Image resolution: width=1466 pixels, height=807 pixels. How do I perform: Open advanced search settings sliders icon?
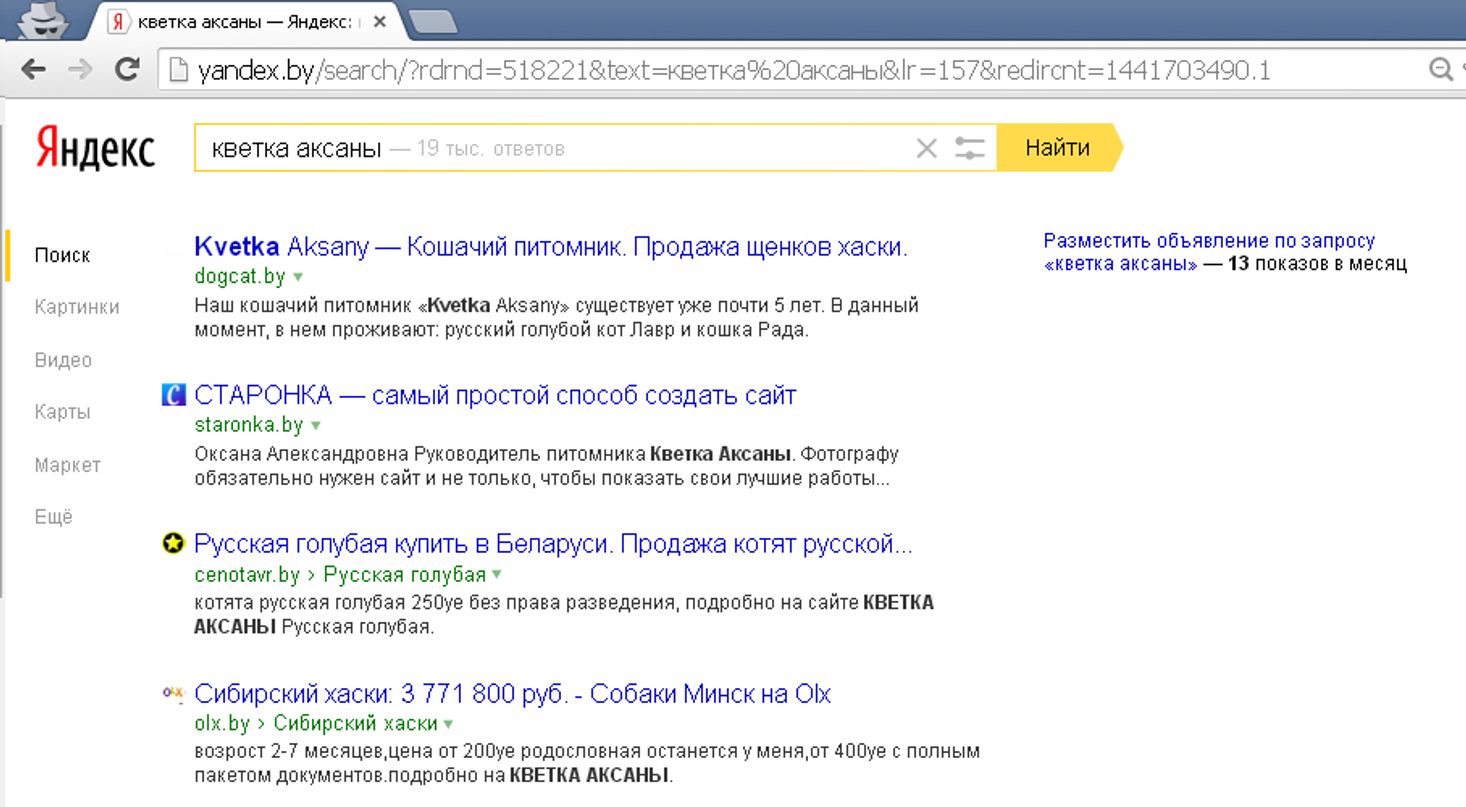click(x=969, y=149)
